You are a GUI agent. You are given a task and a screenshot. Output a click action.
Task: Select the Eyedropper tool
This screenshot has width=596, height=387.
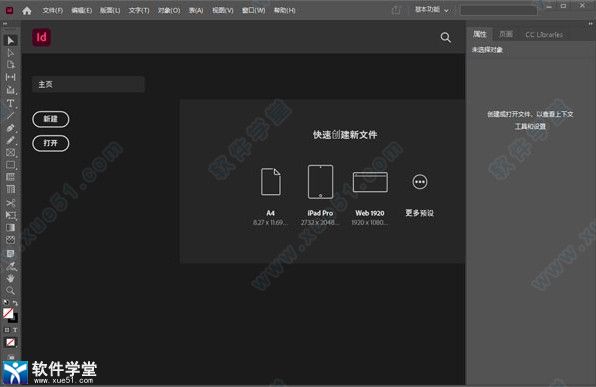click(x=11, y=266)
